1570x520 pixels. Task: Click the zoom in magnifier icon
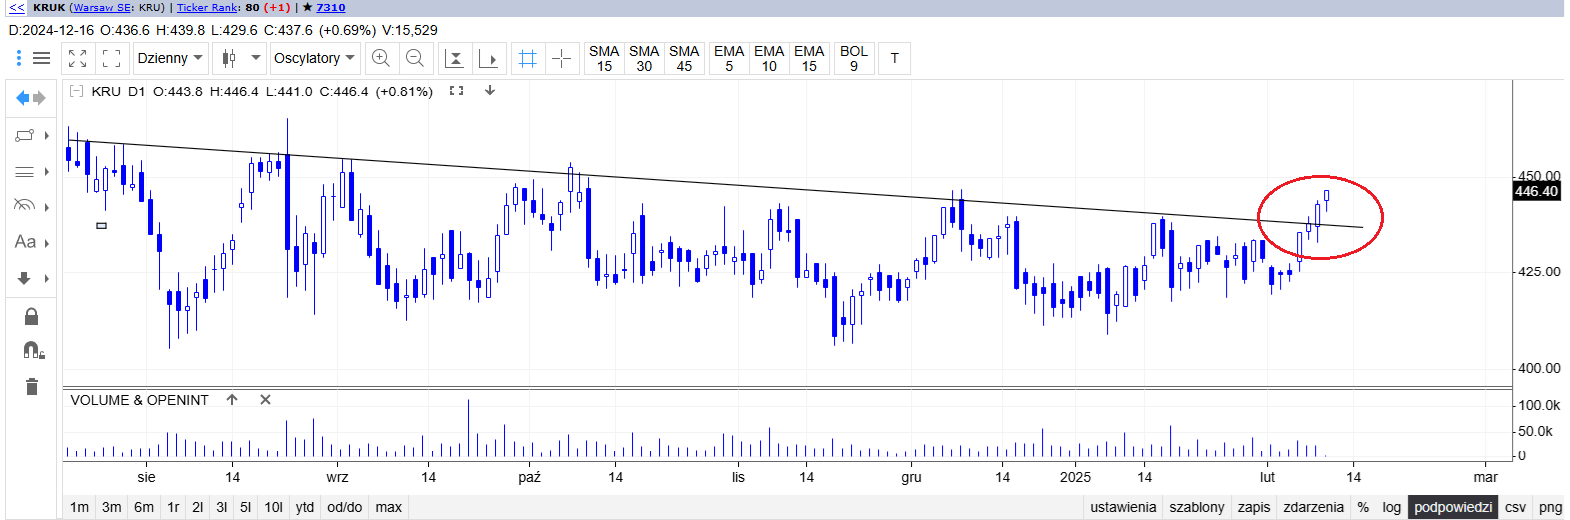click(381, 59)
